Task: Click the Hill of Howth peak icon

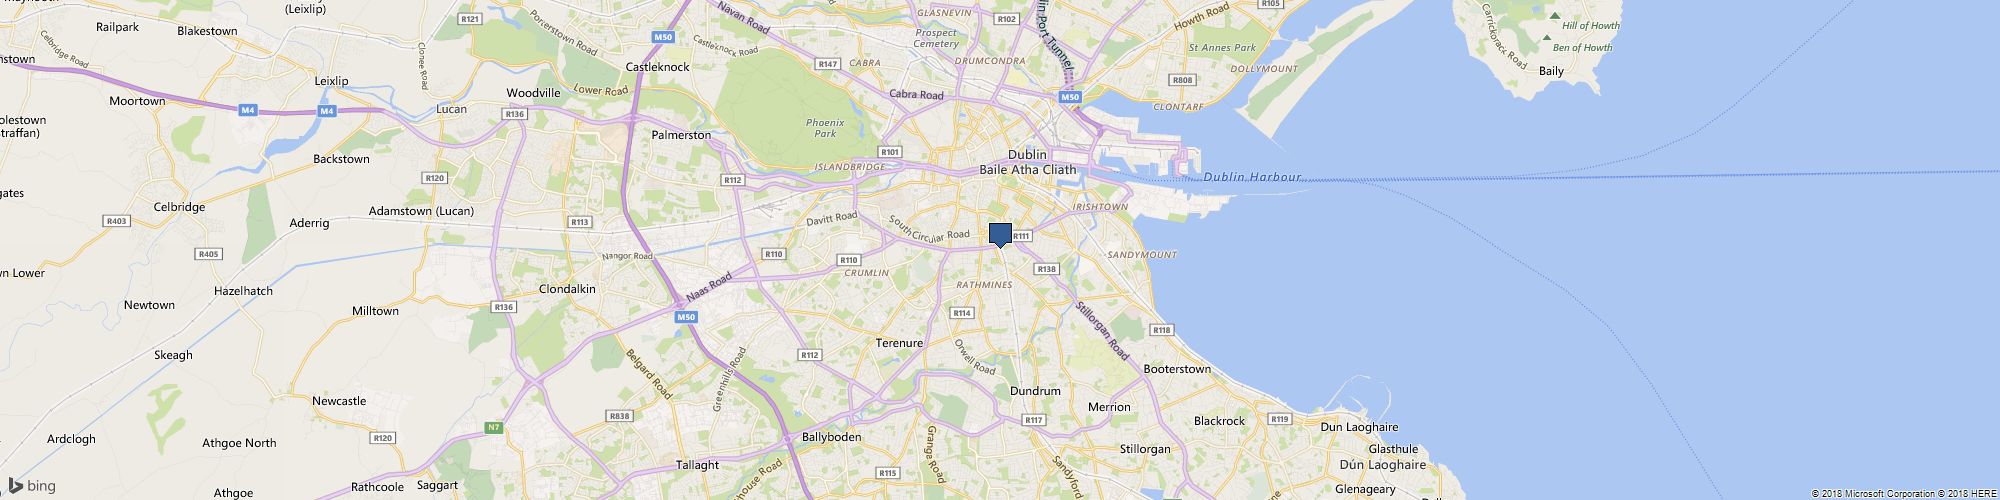Action: point(1554,16)
